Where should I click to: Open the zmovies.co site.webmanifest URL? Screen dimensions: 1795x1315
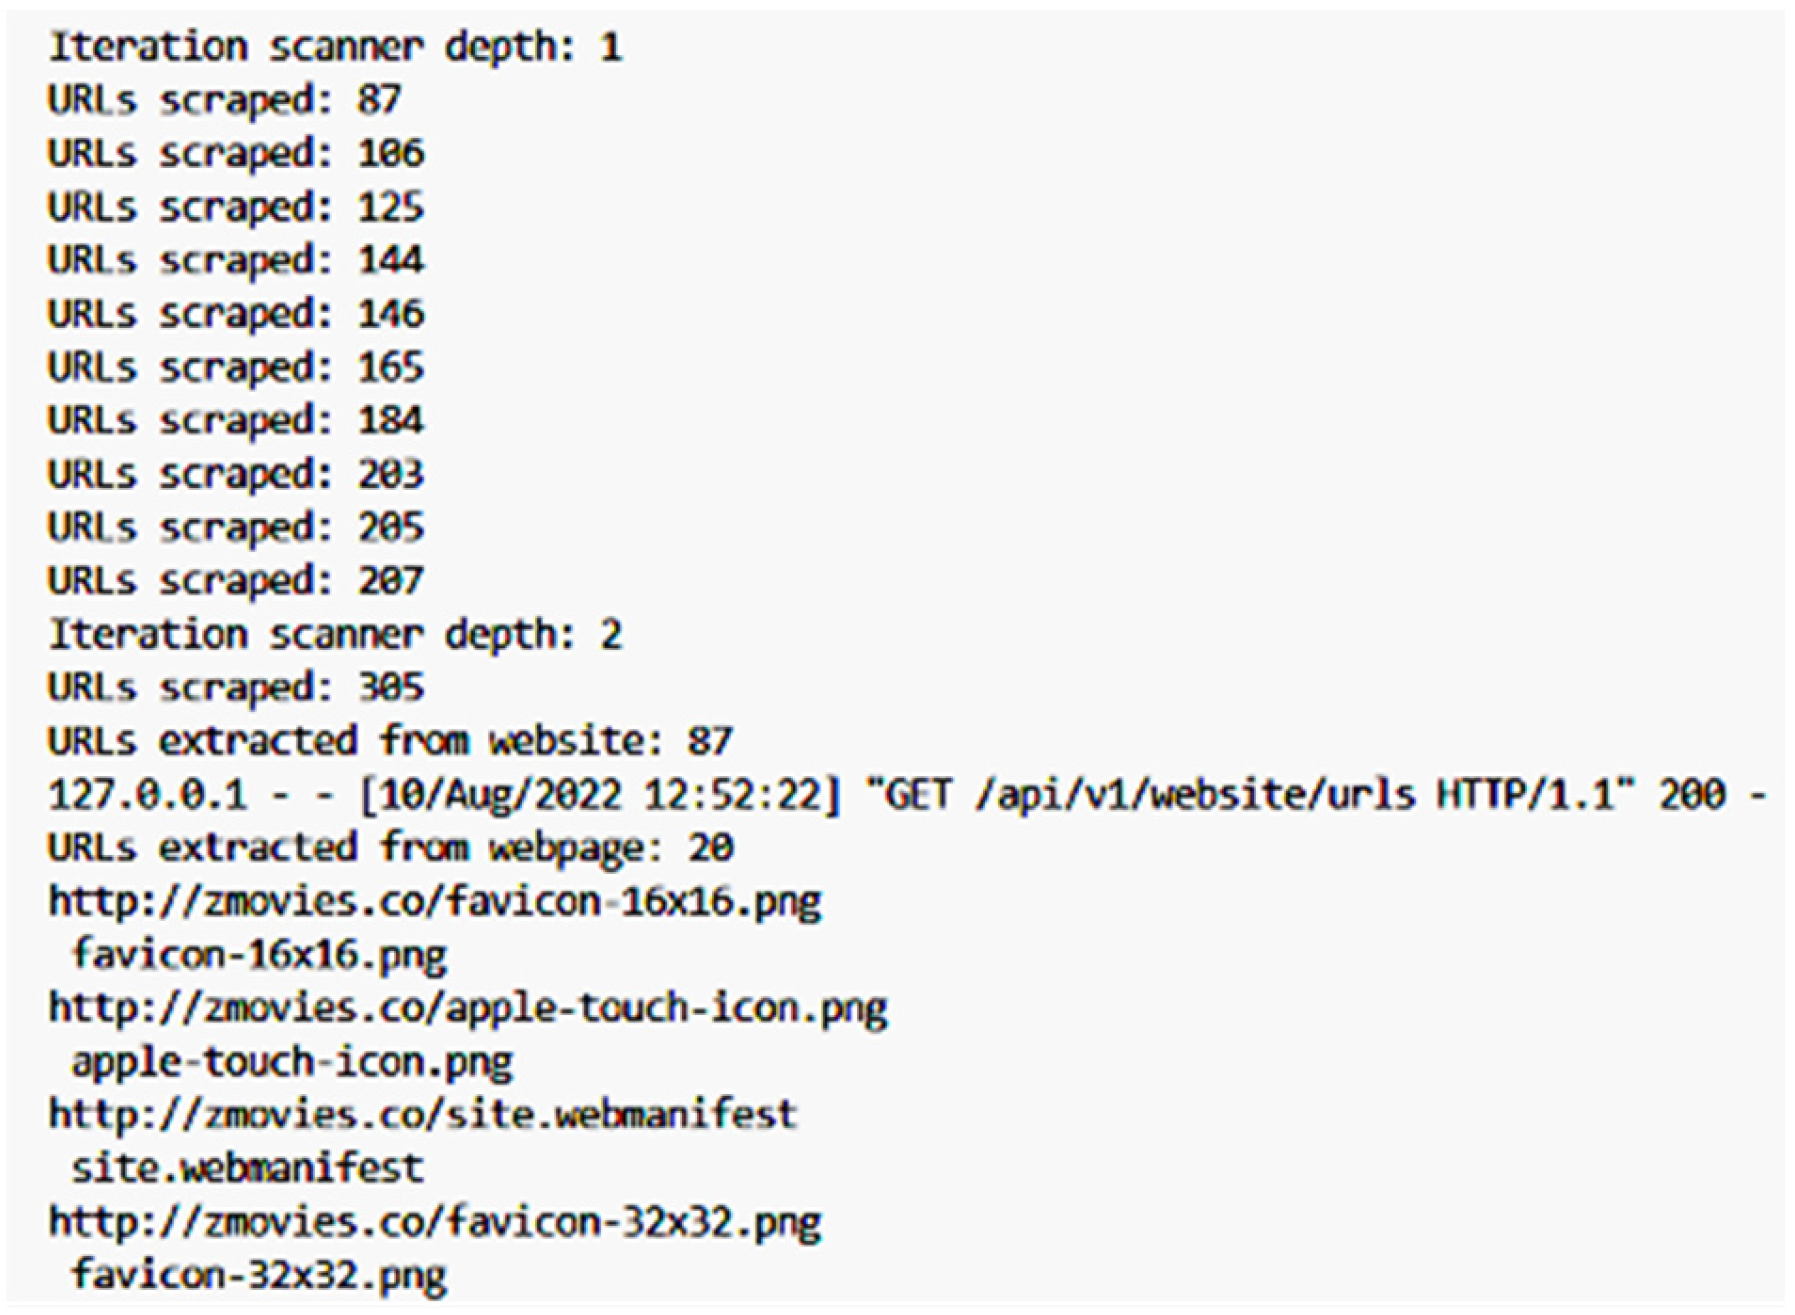[422, 1114]
